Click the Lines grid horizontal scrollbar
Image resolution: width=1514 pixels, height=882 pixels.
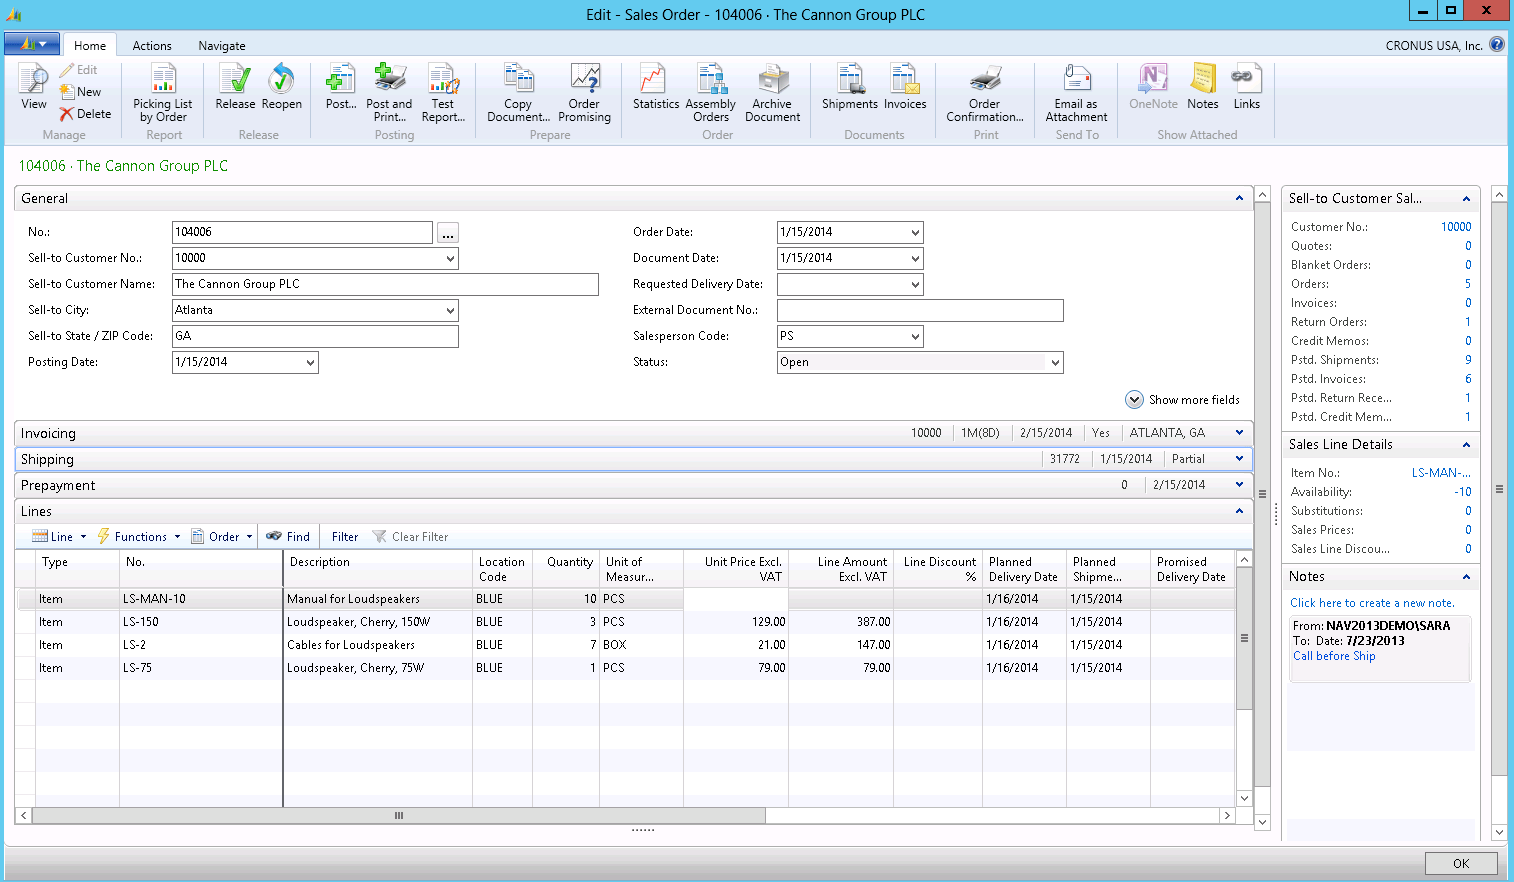398,816
